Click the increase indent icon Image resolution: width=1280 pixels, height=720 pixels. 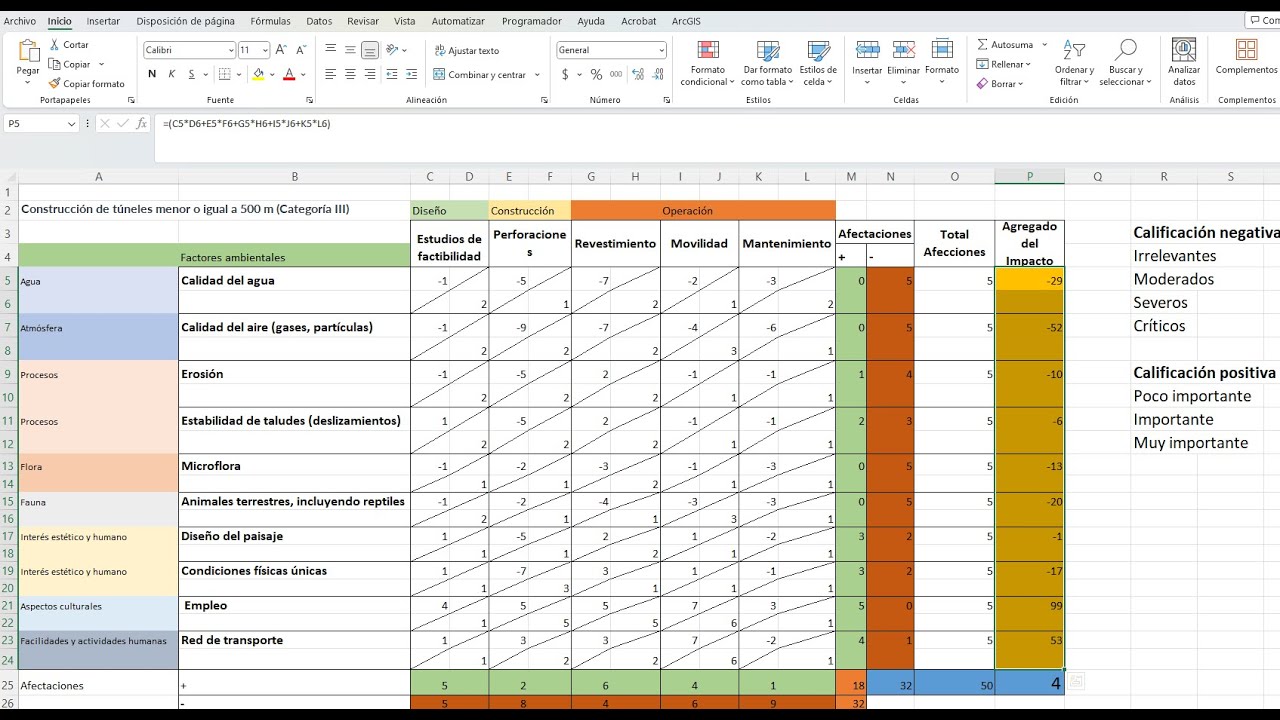tap(412, 74)
